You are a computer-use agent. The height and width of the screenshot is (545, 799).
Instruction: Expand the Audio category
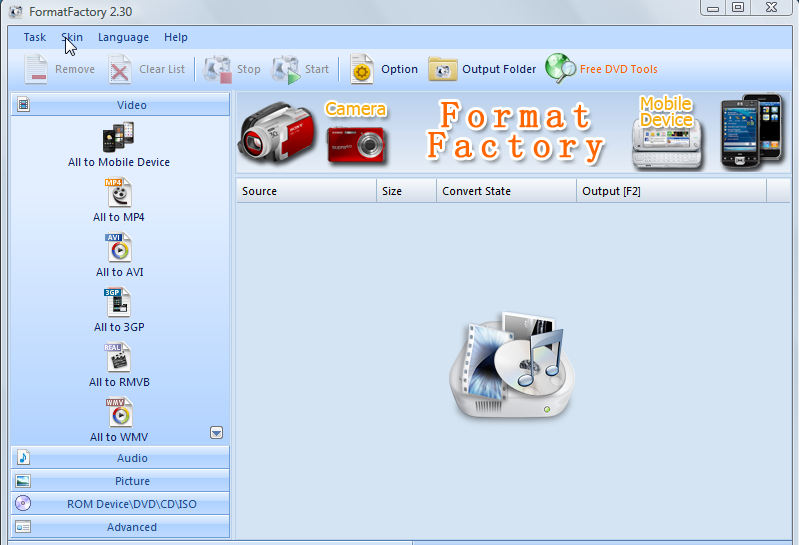click(120, 458)
